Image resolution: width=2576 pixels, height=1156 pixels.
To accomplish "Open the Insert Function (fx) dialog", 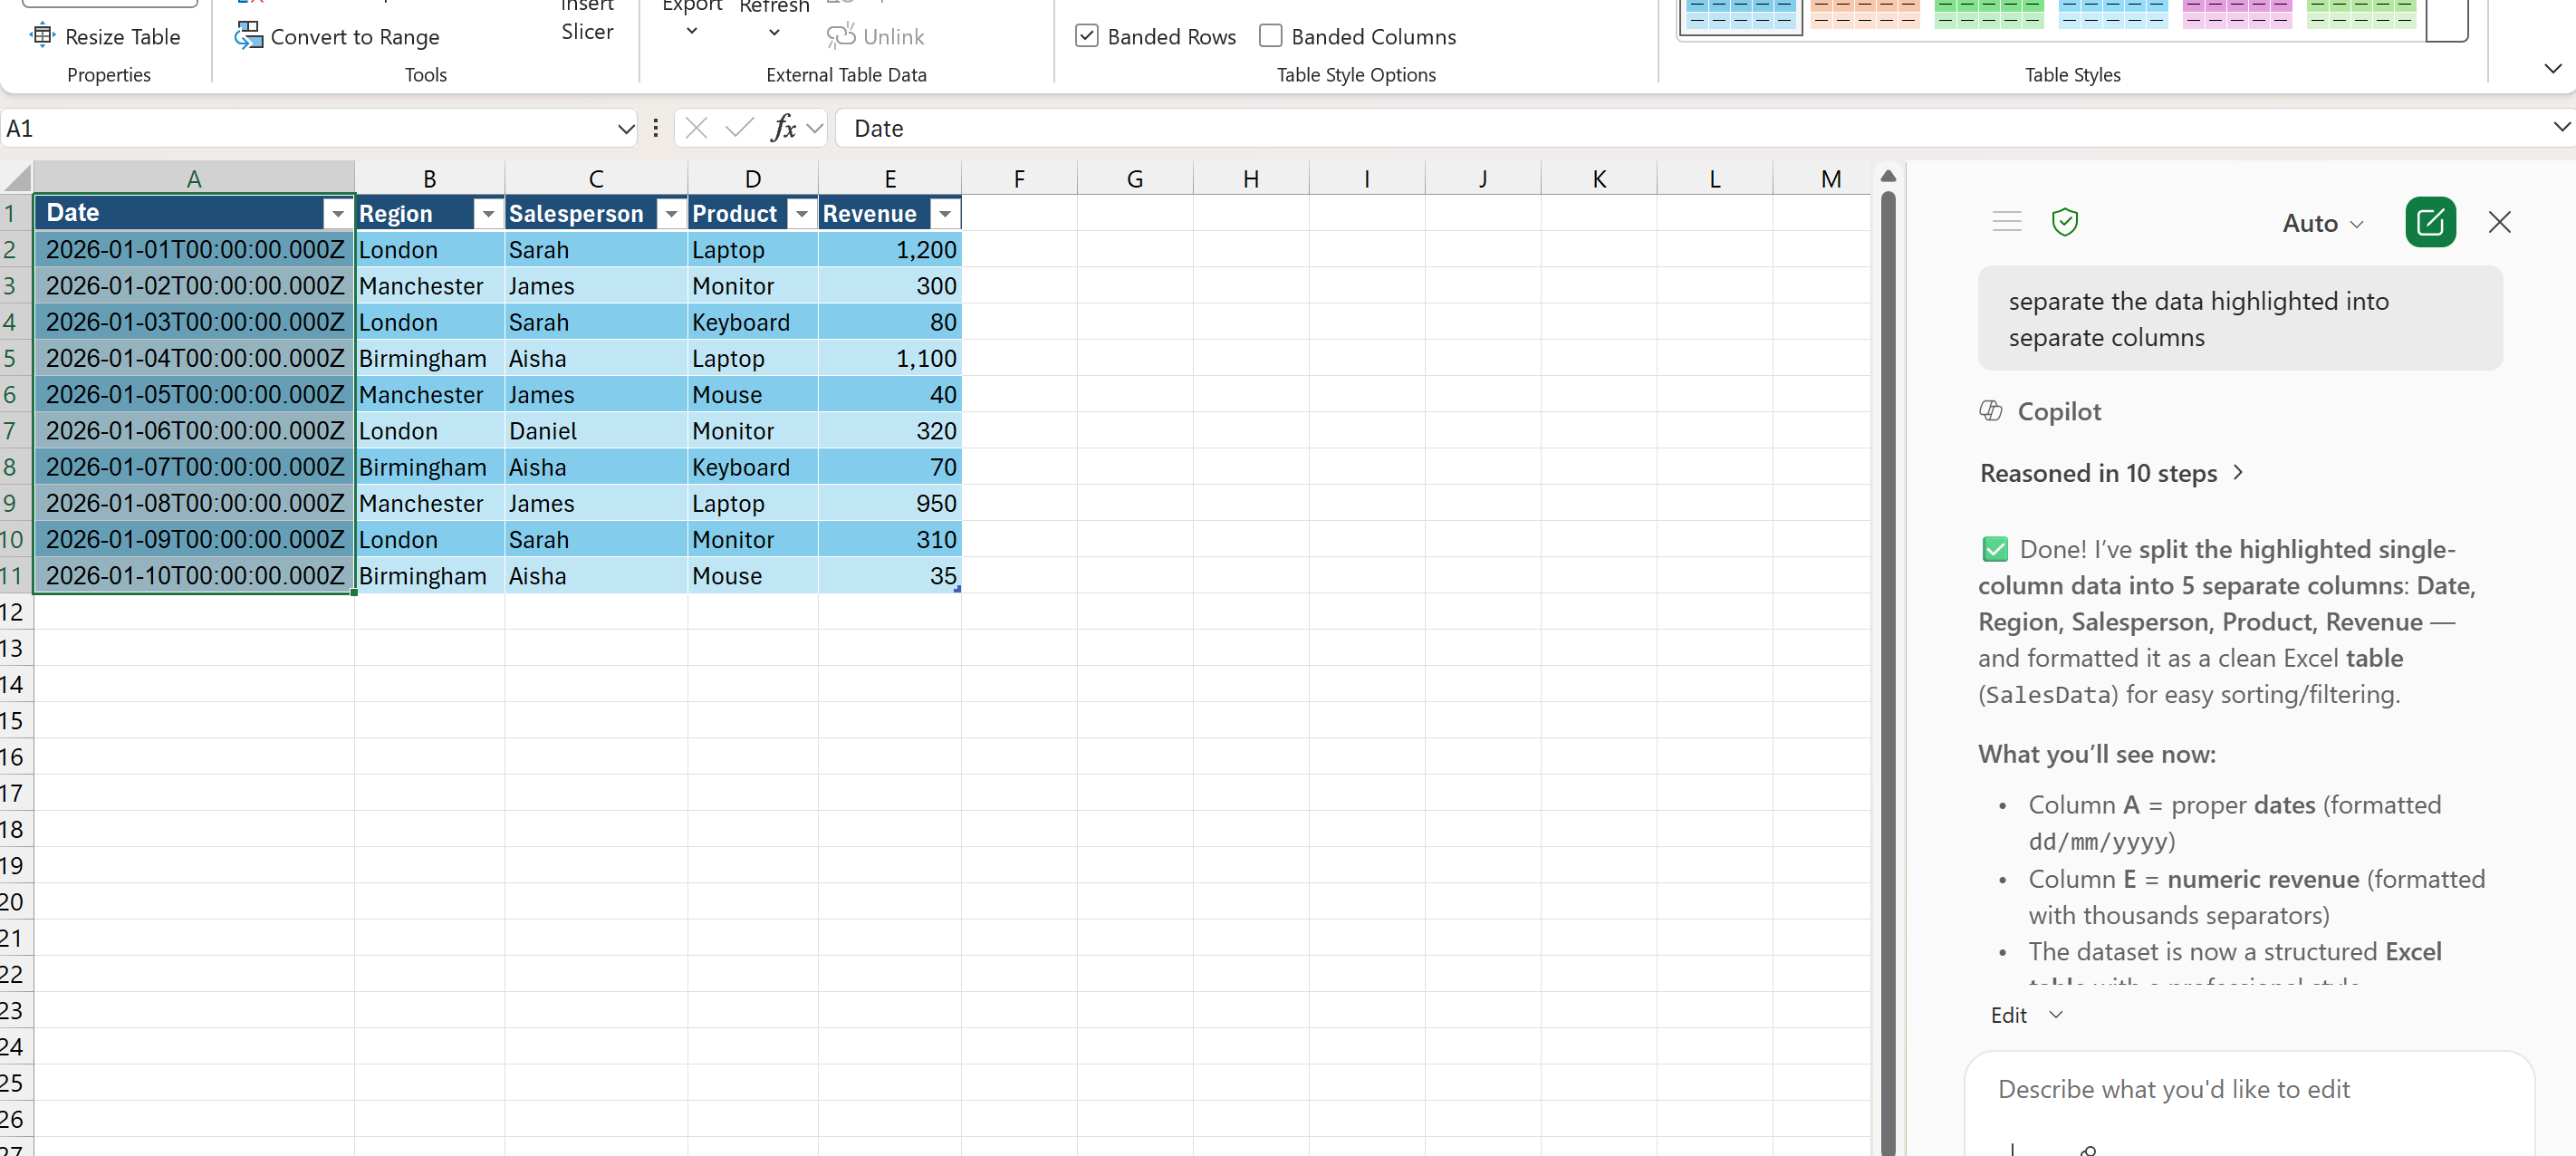I will (786, 128).
